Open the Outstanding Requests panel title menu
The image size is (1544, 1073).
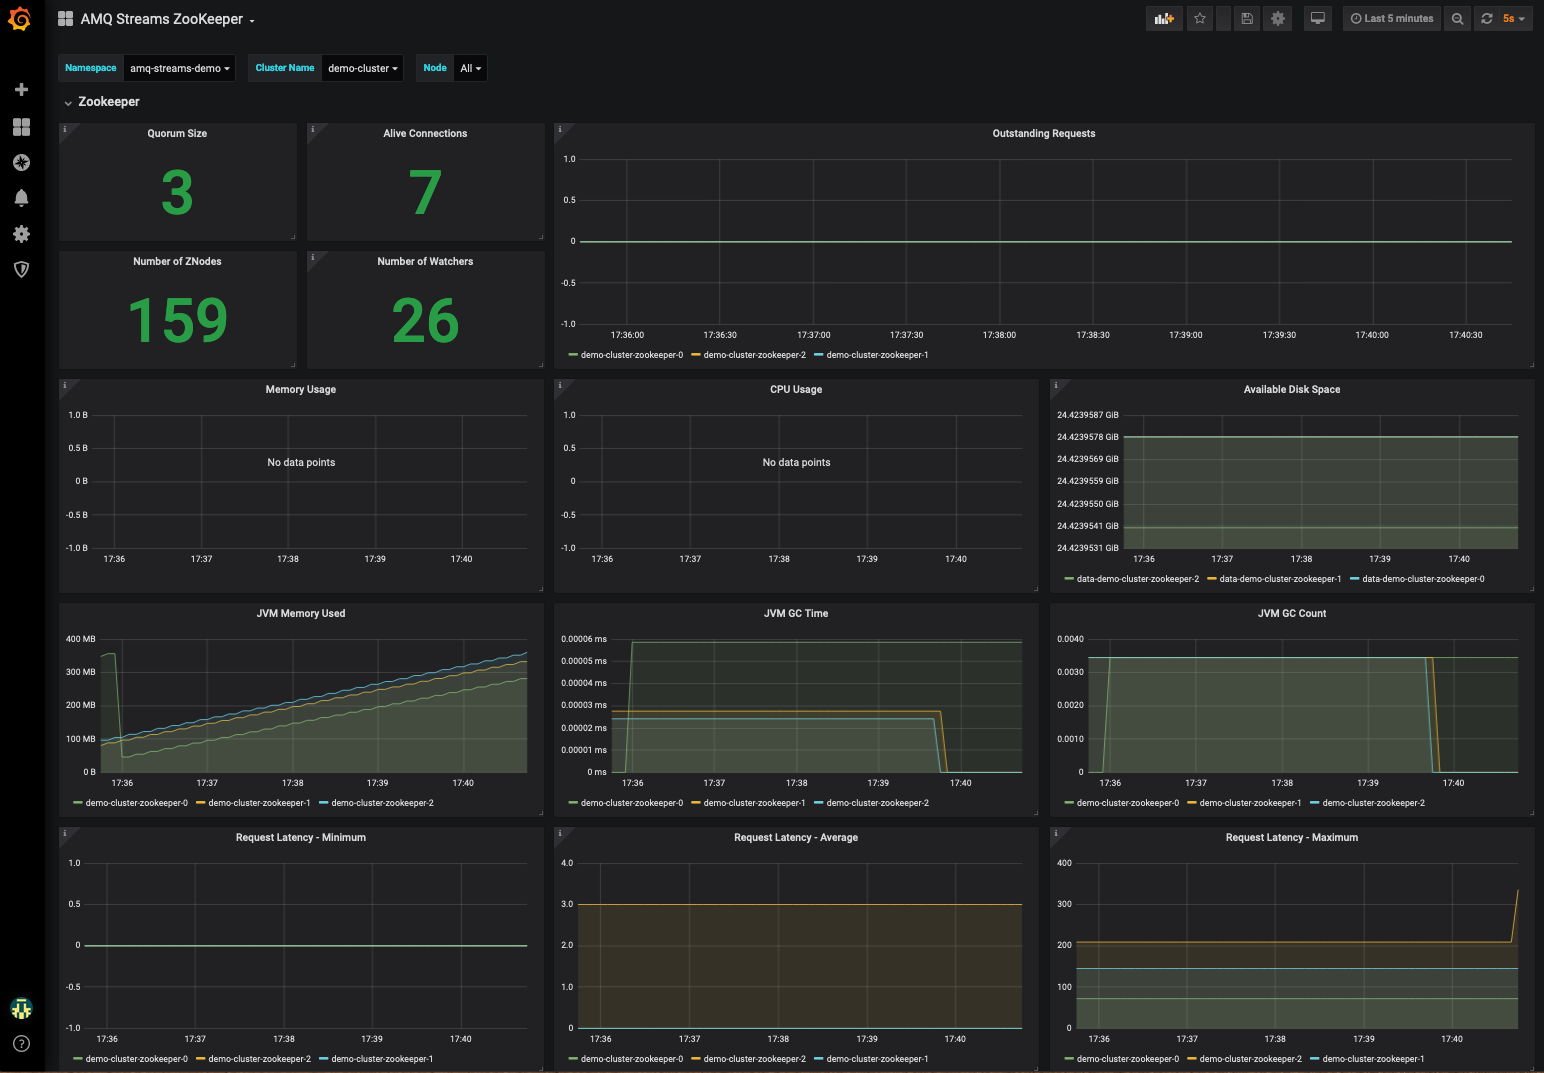1043,133
